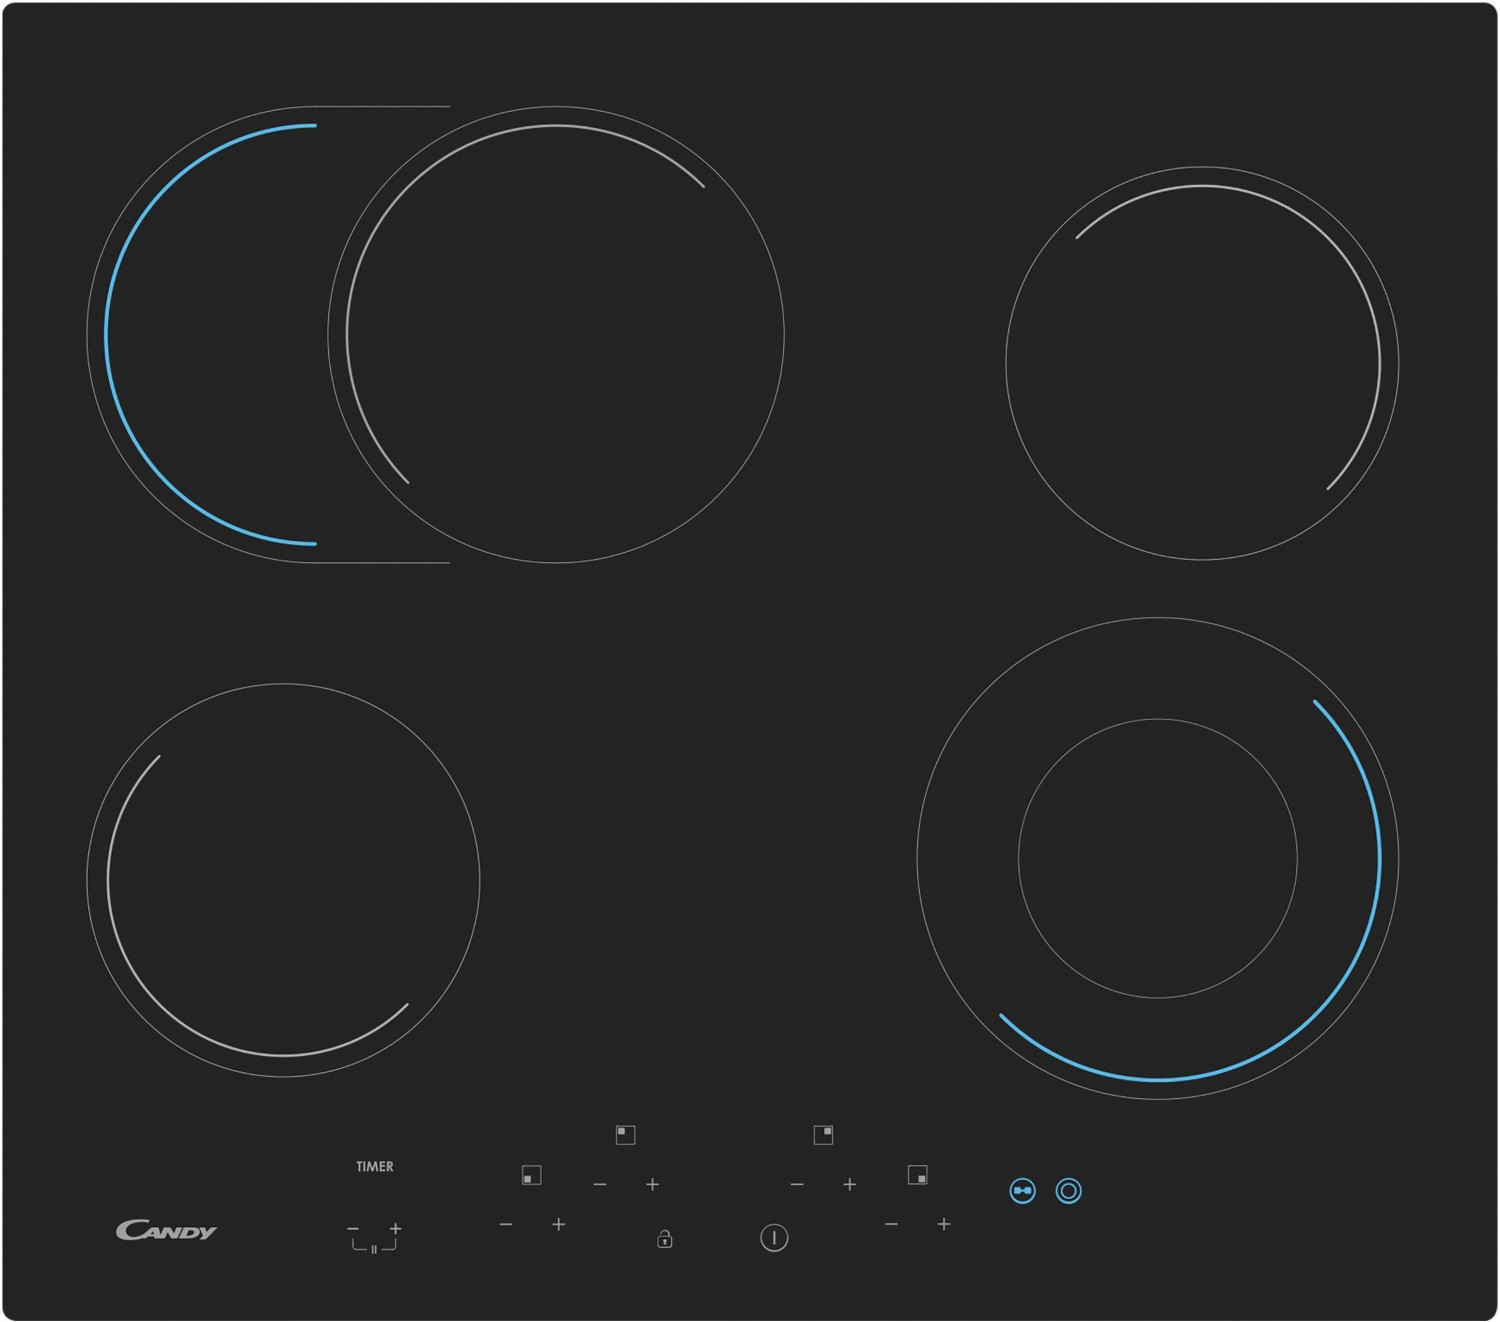The width and height of the screenshot is (1500, 1322).
Task: Toggle the child lock padlock
Action: tap(664, 1239)
